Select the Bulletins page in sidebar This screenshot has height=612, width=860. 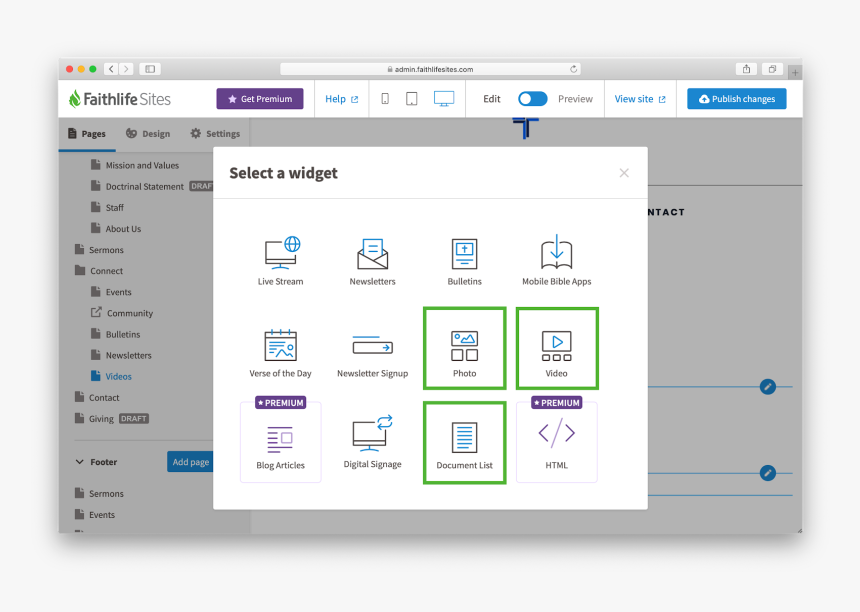[x=116, y=334]
